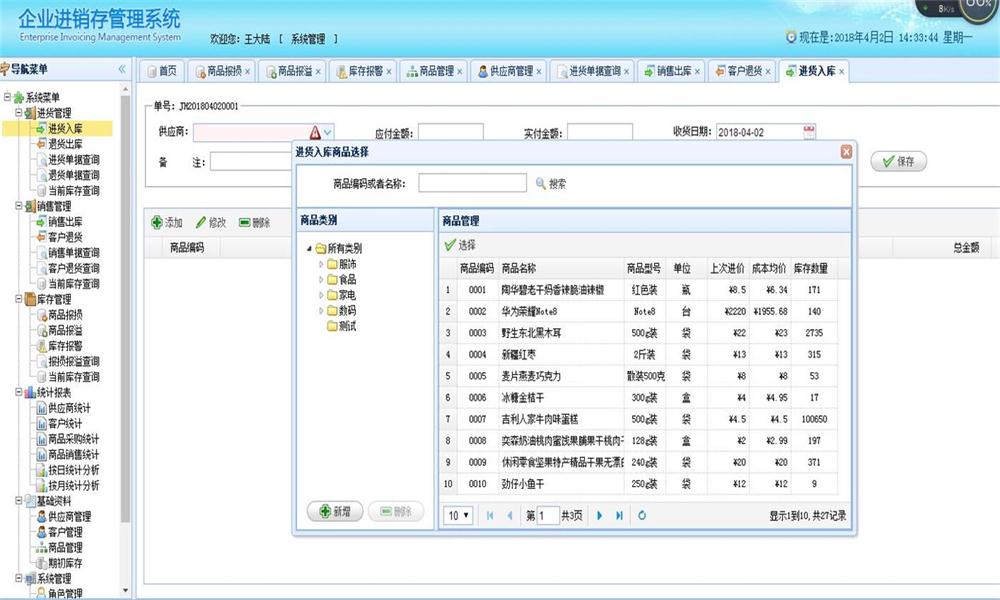
Task: Click the 删除 button in main toolbar
Action: click(x=254, y=222)
